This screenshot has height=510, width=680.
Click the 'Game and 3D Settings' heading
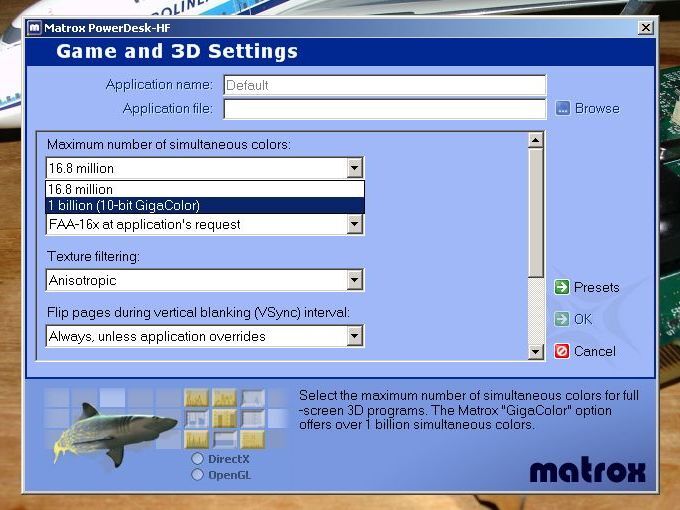pyautogui.click(x=177, y=51)
